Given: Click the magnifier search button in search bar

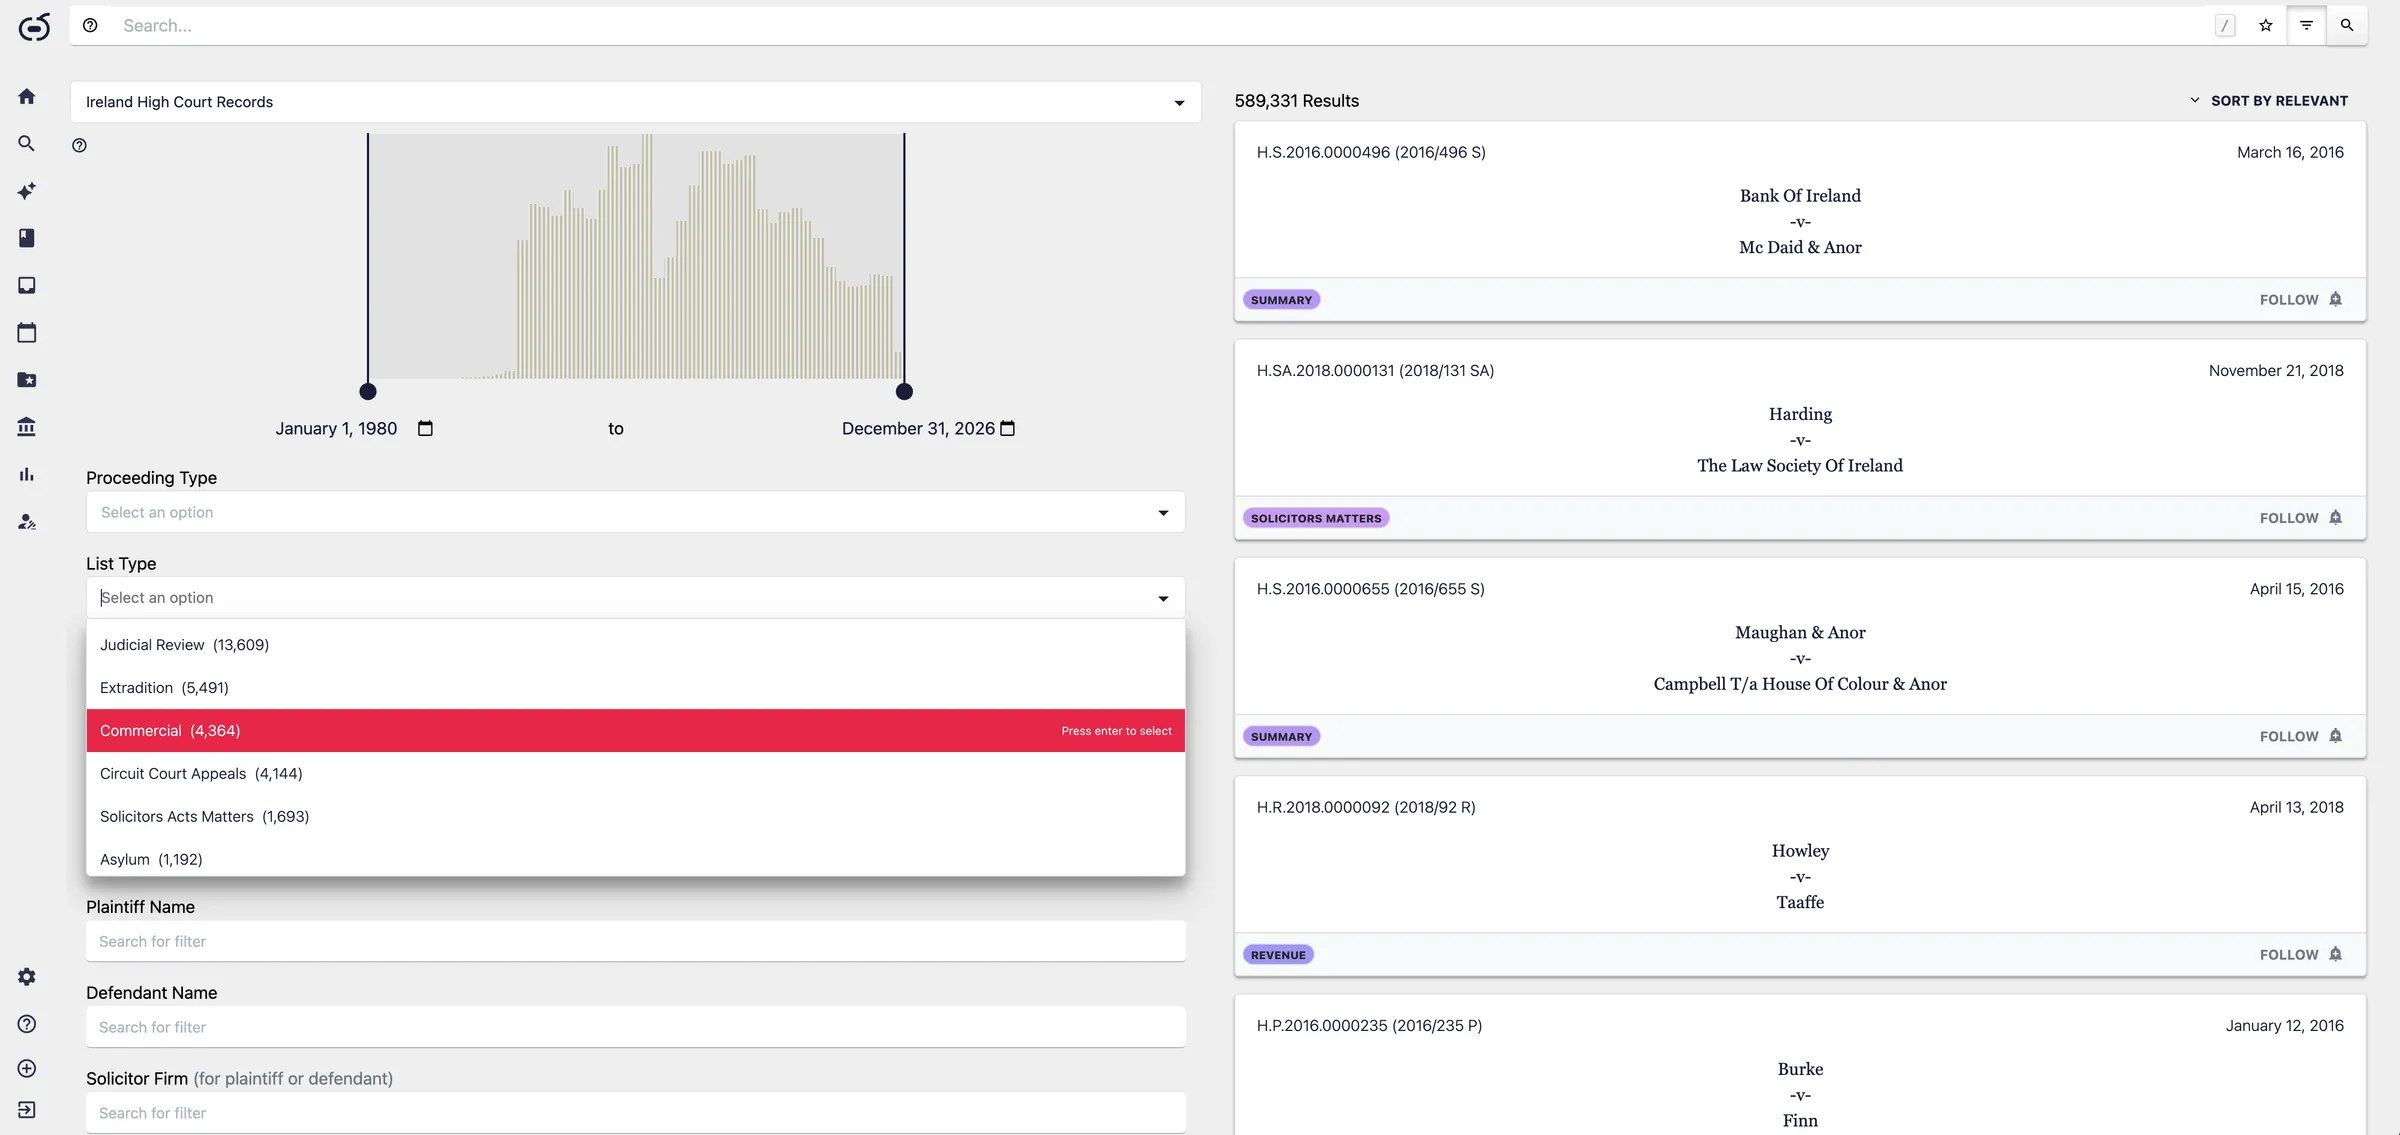Looking at the screenshot, I should 2347,26.
